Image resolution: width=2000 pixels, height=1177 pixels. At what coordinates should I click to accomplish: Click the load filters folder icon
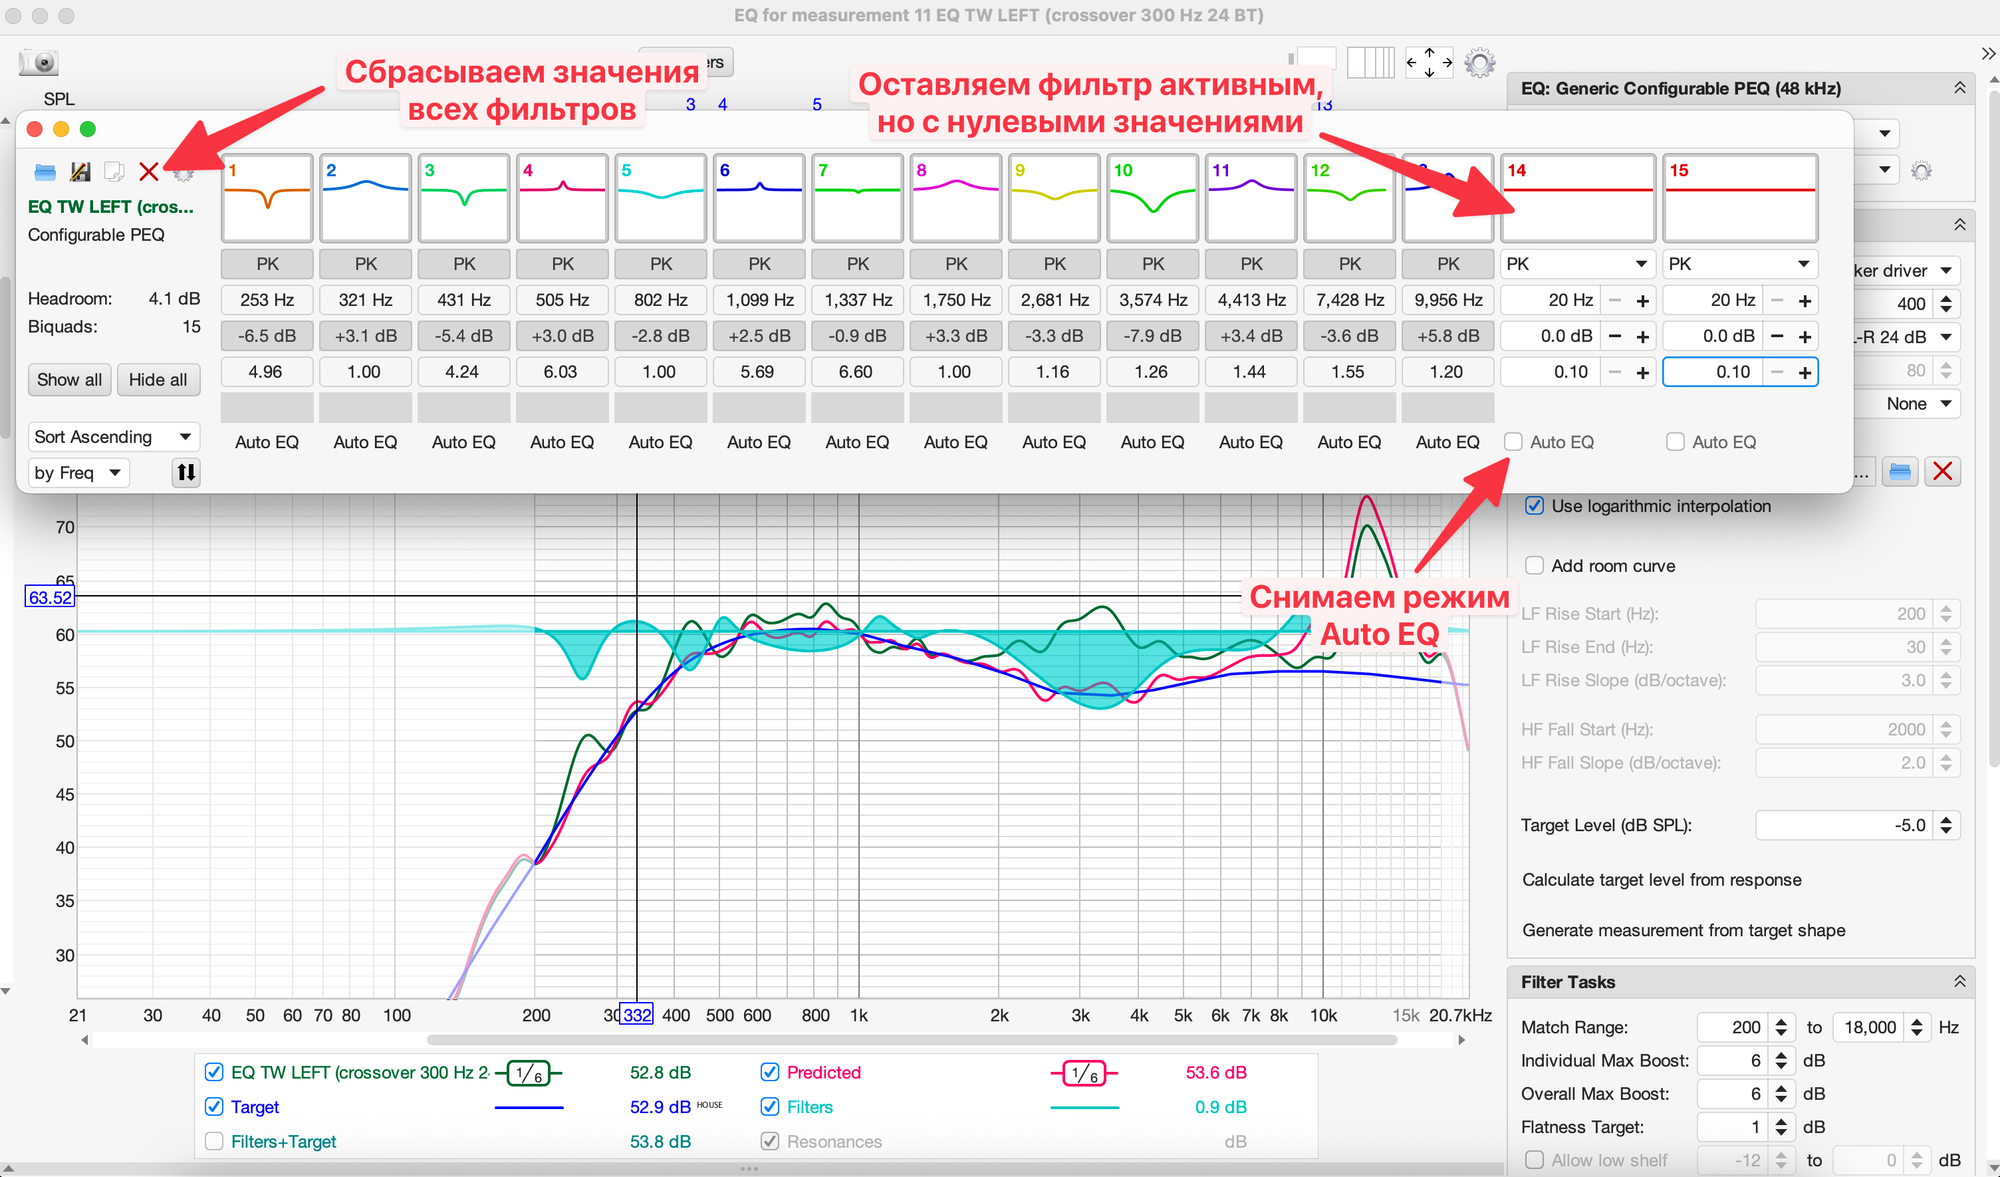point(45,172)
